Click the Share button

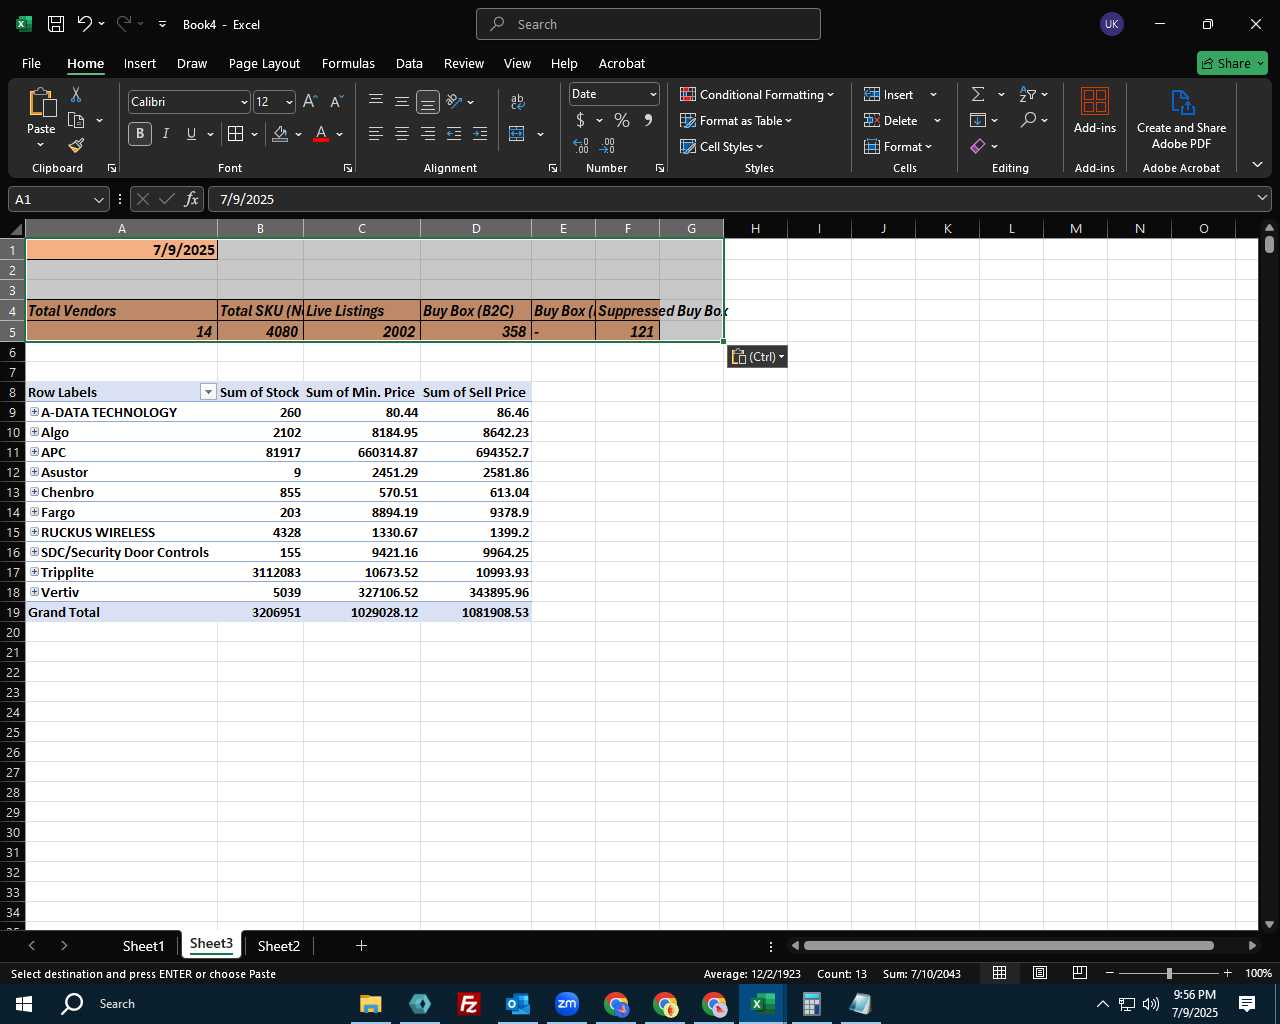1232,63
